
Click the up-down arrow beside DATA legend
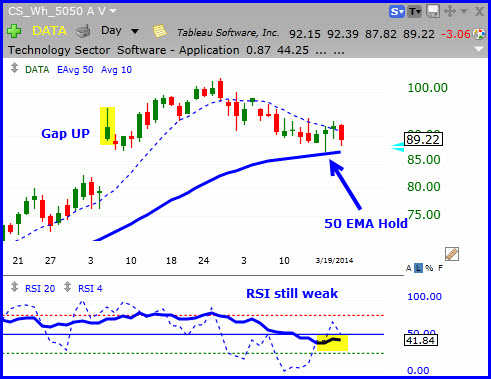(14, 68)
